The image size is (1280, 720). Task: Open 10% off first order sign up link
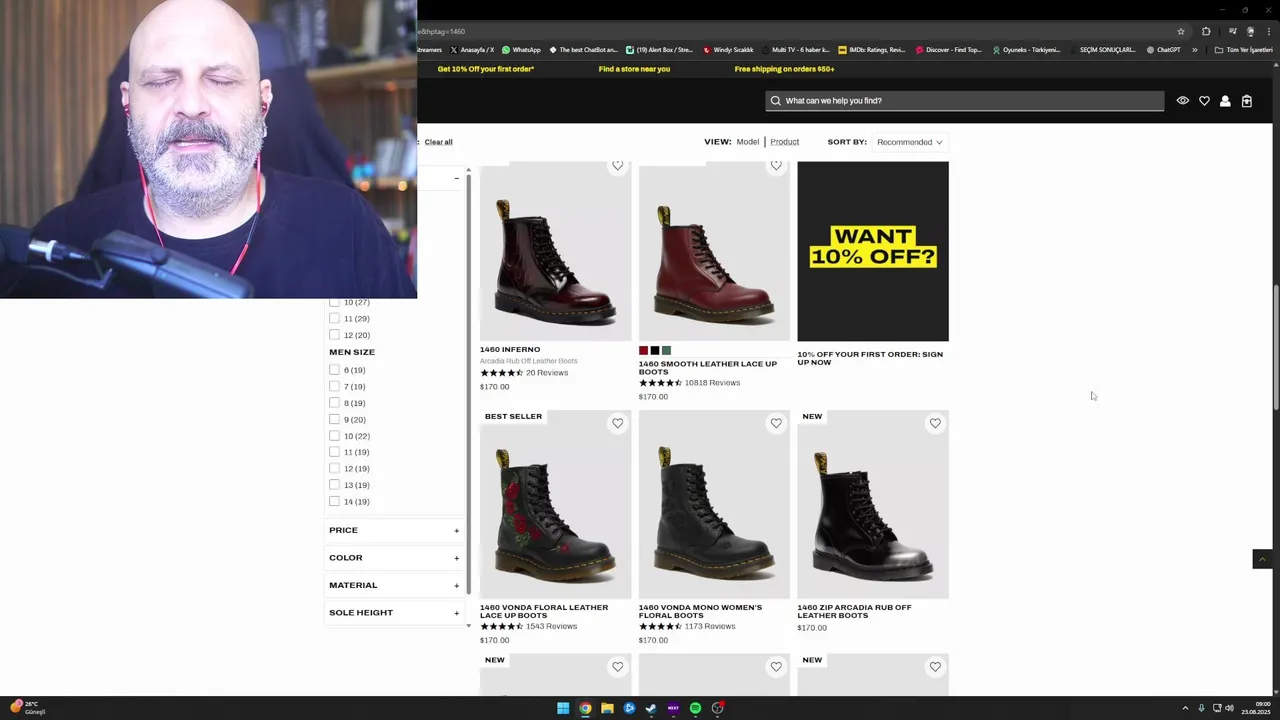click(870, 358)
